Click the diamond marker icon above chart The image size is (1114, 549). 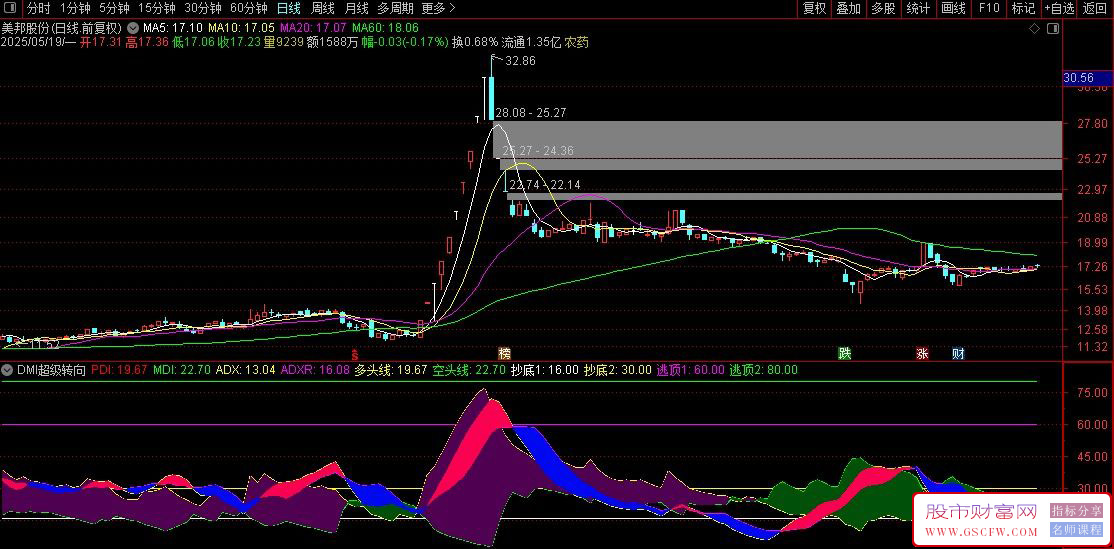point(1034,28)
